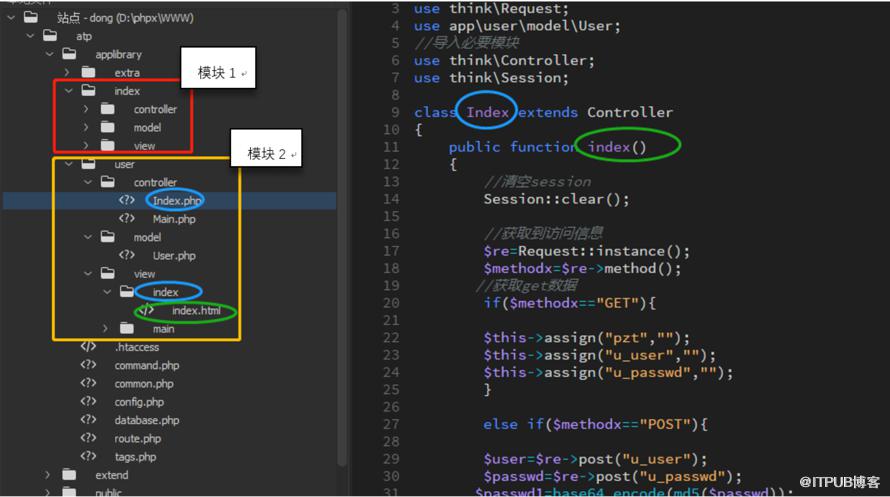The height and width of the screenshot is (497, 890).
Task: Select the extend folder label
Action: (111, 475)
